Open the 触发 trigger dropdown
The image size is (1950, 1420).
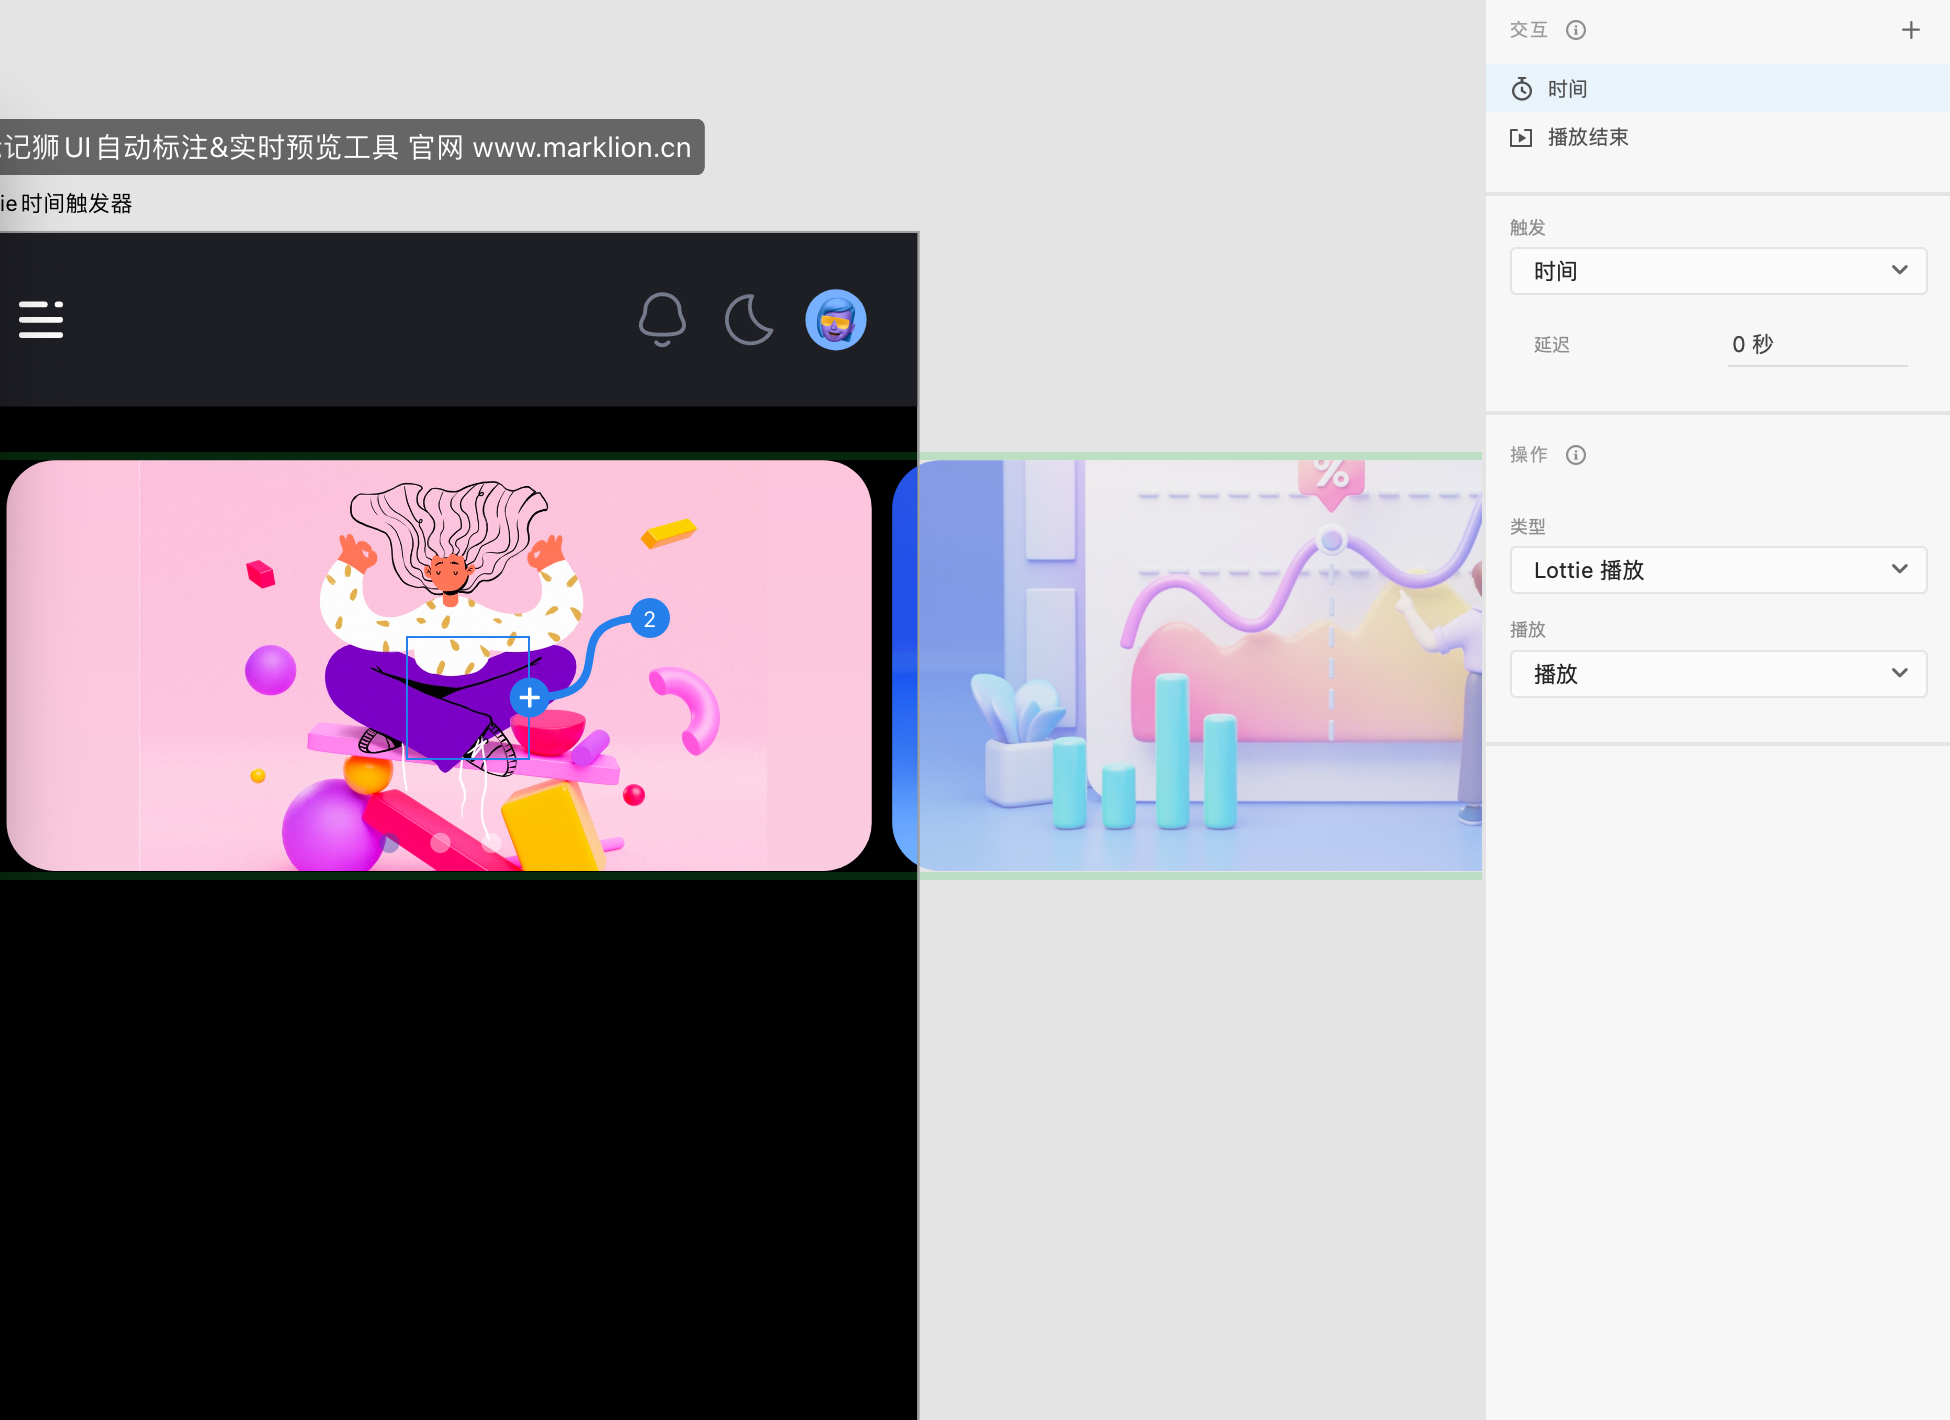(1718, 271)
